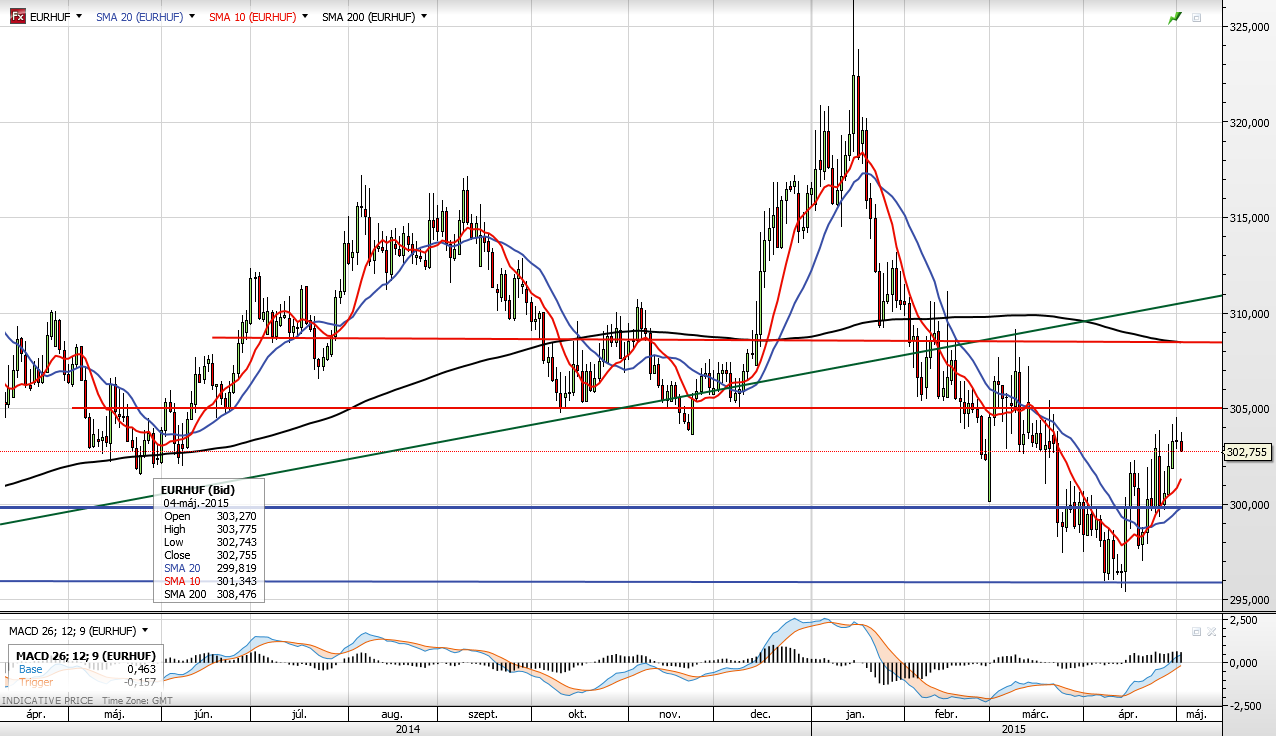Click the febr. month on time axis
1276x736 pixels.
945,715
